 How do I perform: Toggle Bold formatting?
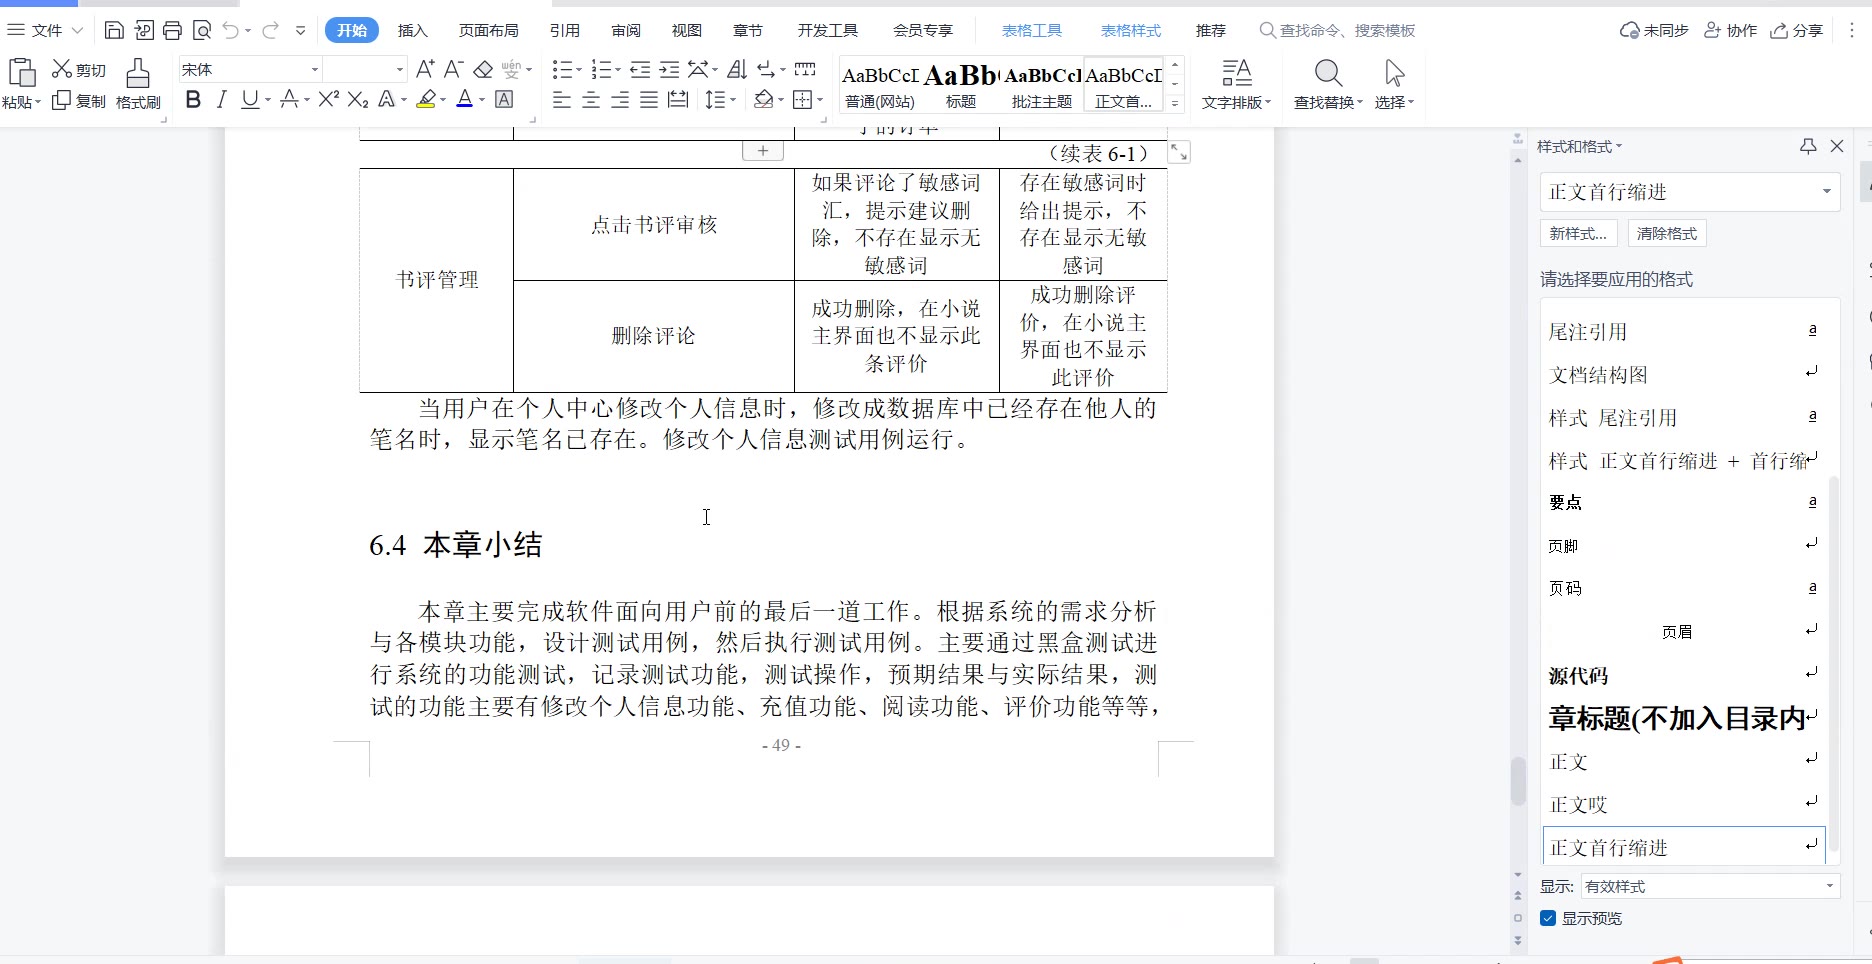(193, 99)
